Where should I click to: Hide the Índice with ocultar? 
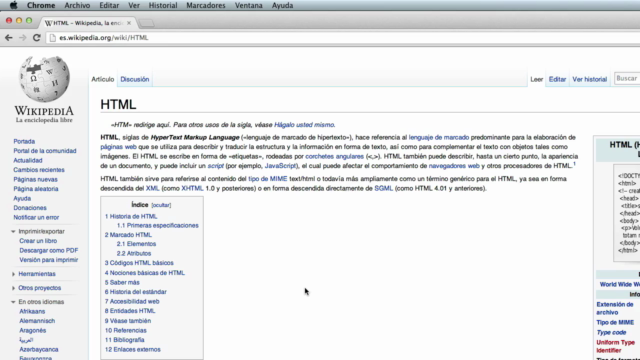tap(161, 205)
